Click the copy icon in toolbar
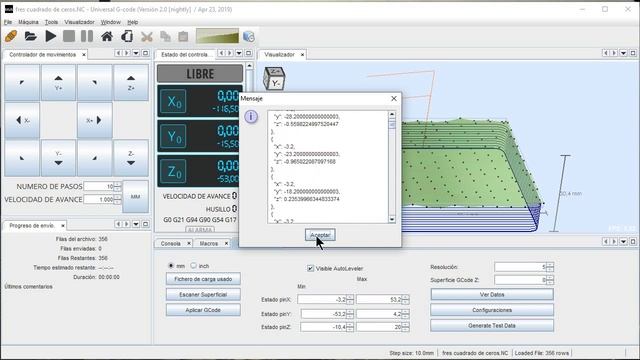 (165, 37)
